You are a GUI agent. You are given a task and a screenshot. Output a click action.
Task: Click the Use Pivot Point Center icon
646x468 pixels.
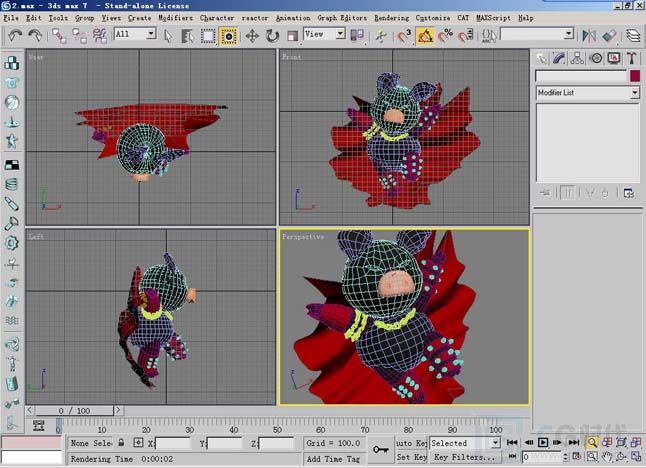357,36
